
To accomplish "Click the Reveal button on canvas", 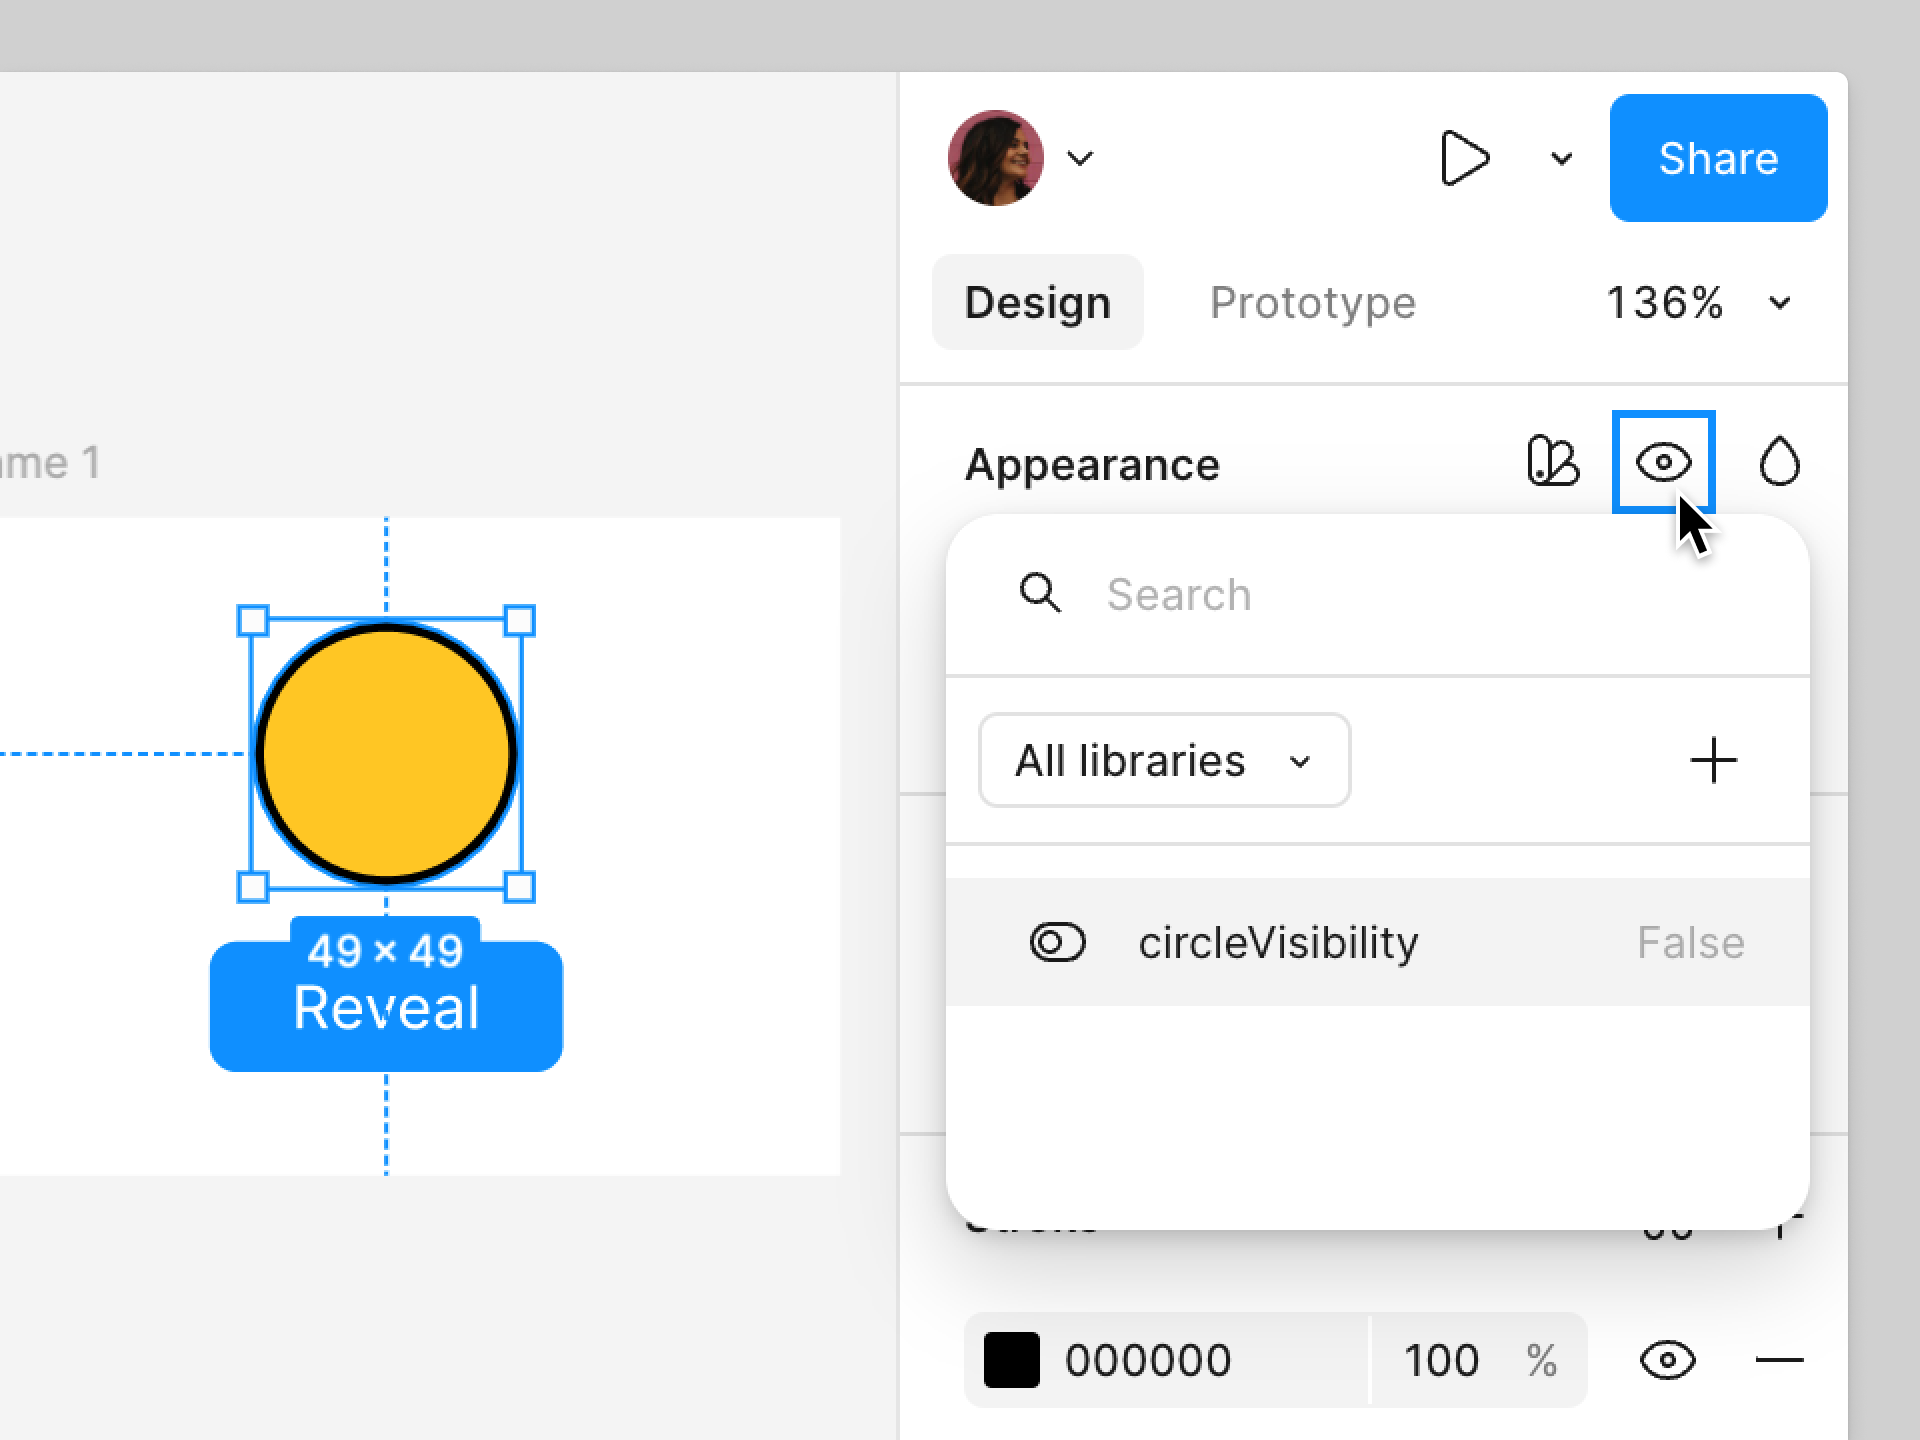I will tap(386, 1007).
